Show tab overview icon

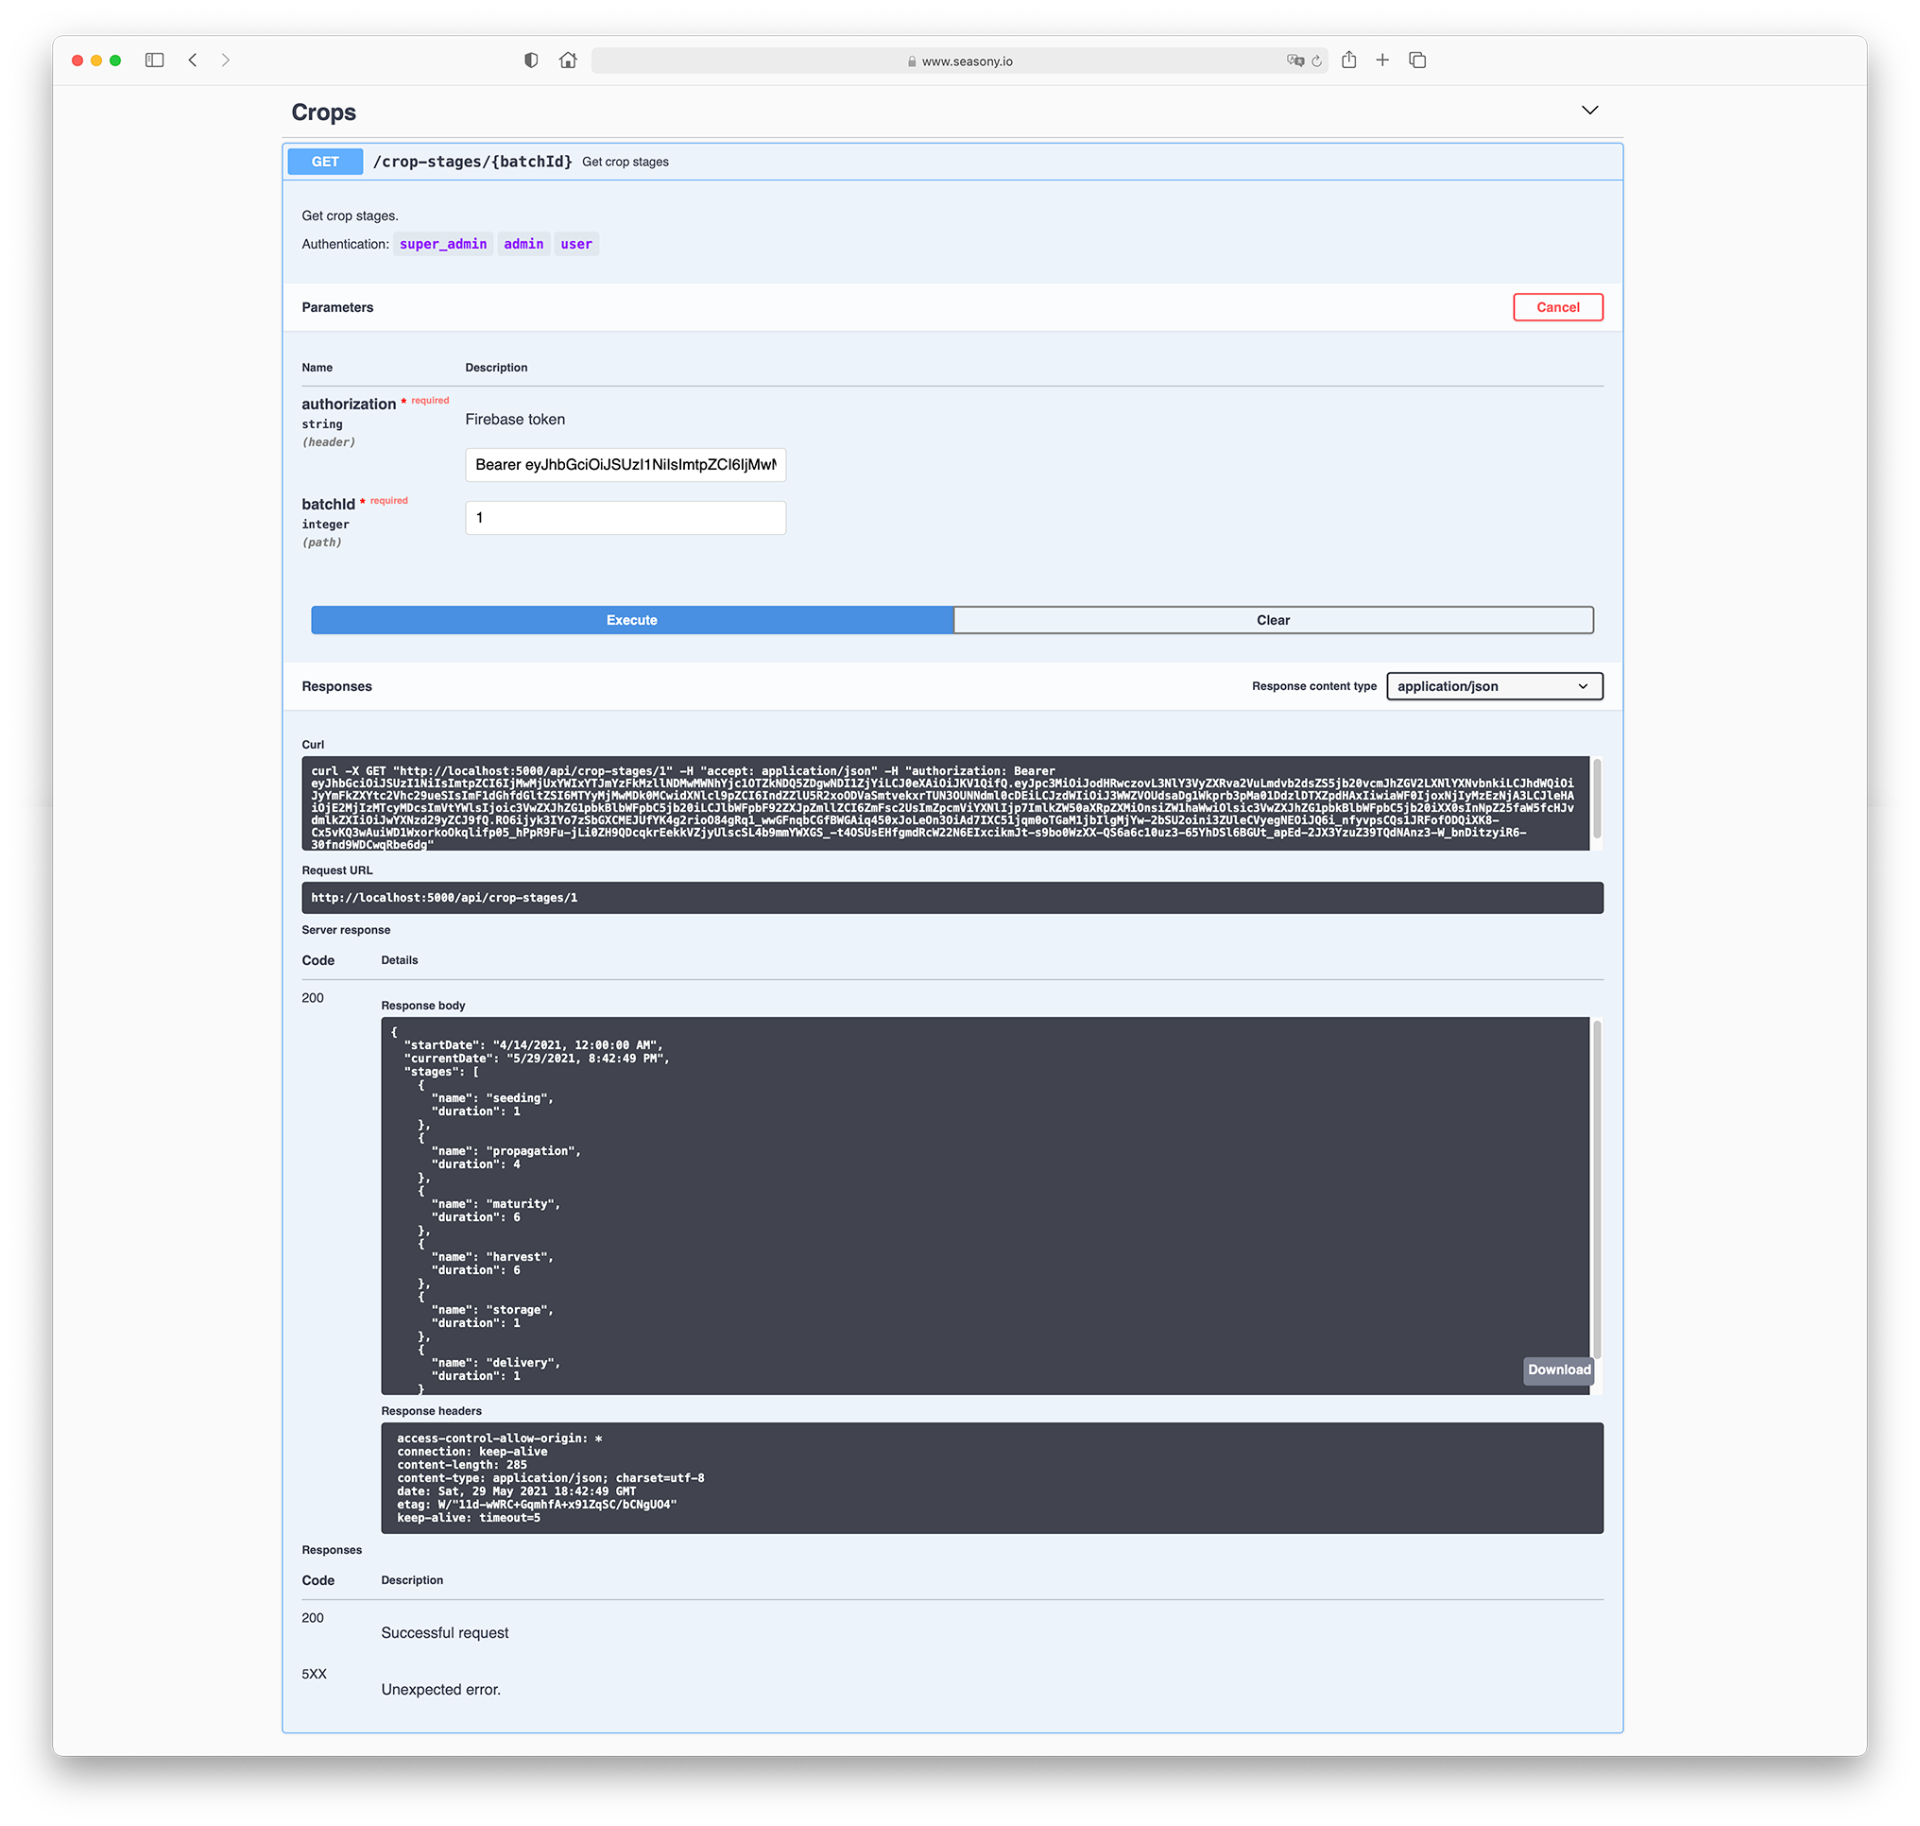pyautogui.click(x=1417, y=60)
